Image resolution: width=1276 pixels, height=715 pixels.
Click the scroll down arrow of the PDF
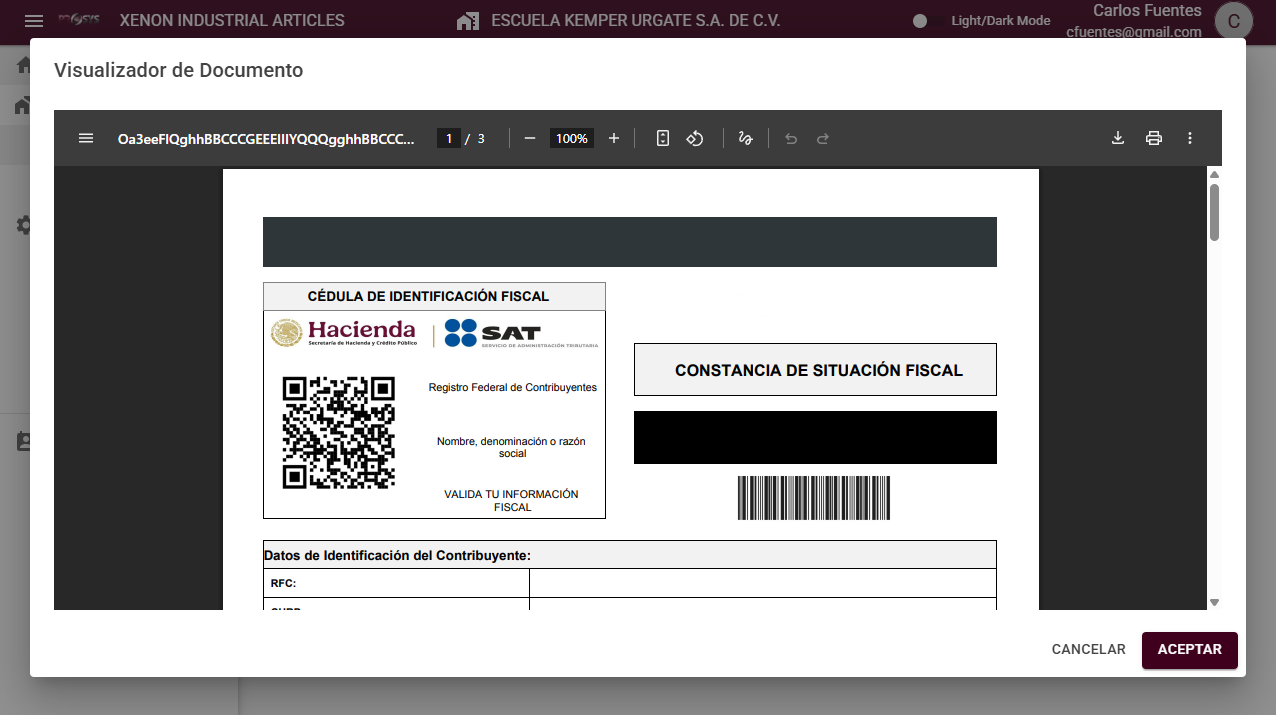click(1214, 602)
